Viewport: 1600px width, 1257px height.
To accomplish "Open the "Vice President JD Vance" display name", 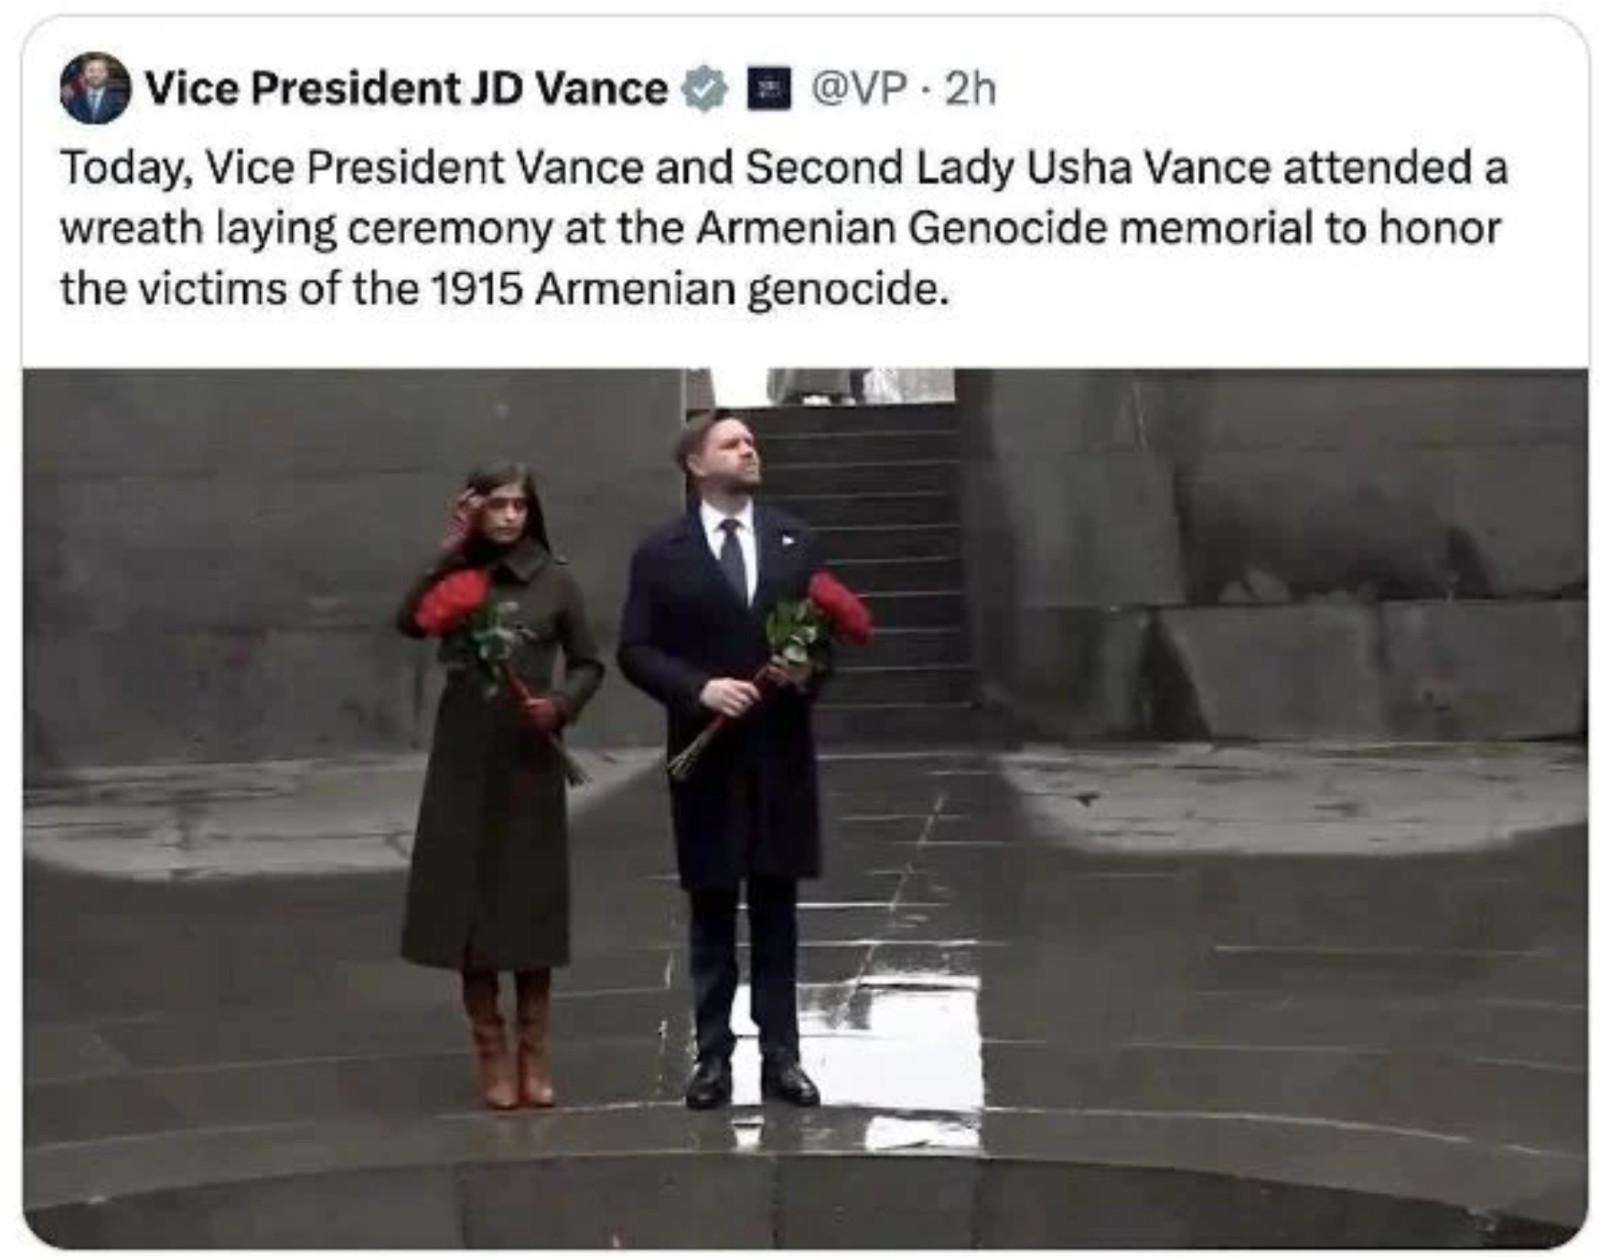I will [406, 89].
